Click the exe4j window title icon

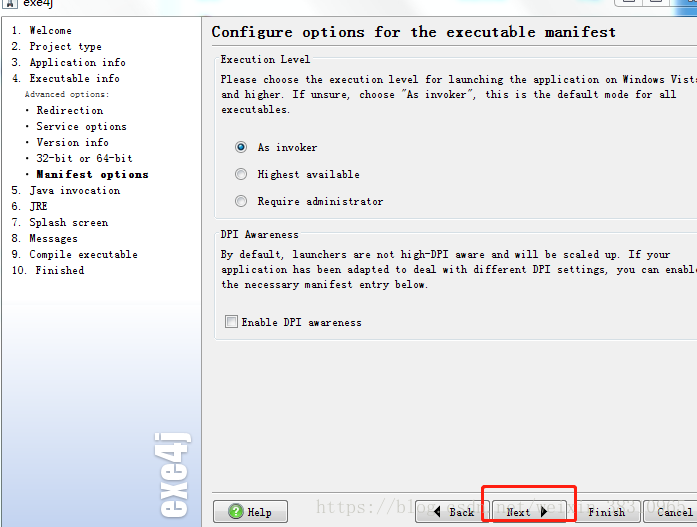click(x=8, y=4)
